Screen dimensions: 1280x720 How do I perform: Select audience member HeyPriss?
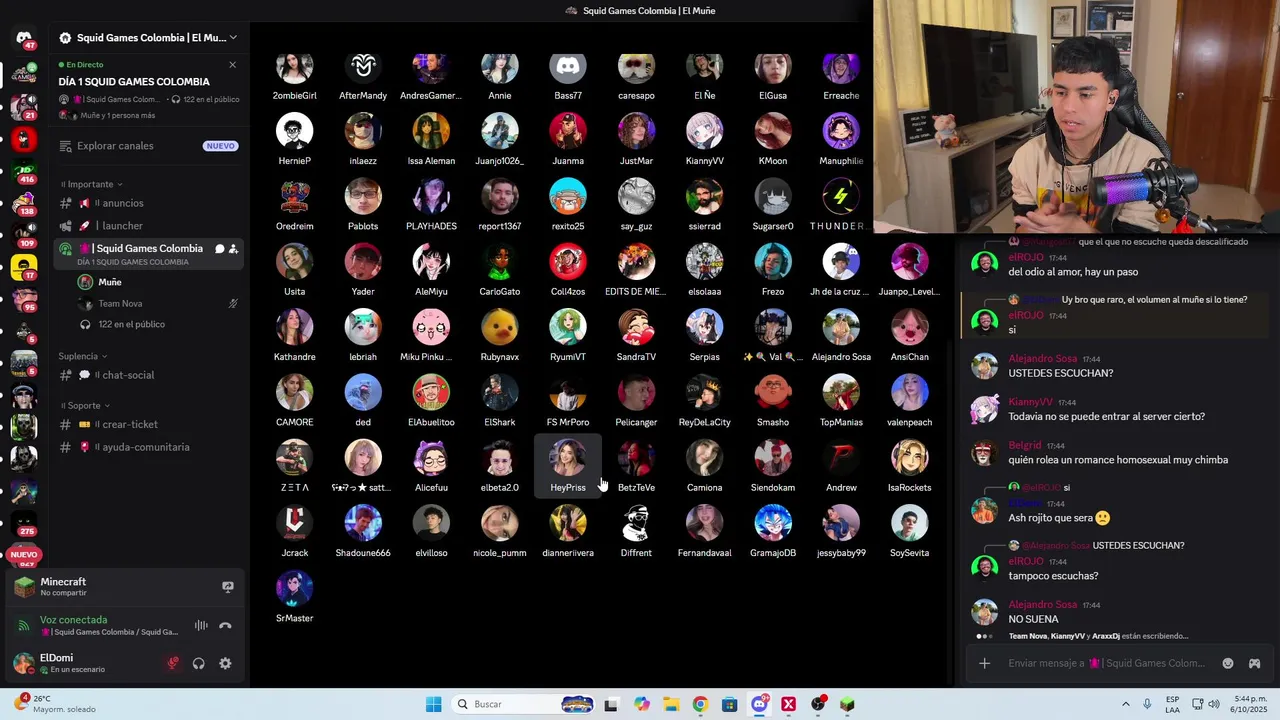(568, 466)
